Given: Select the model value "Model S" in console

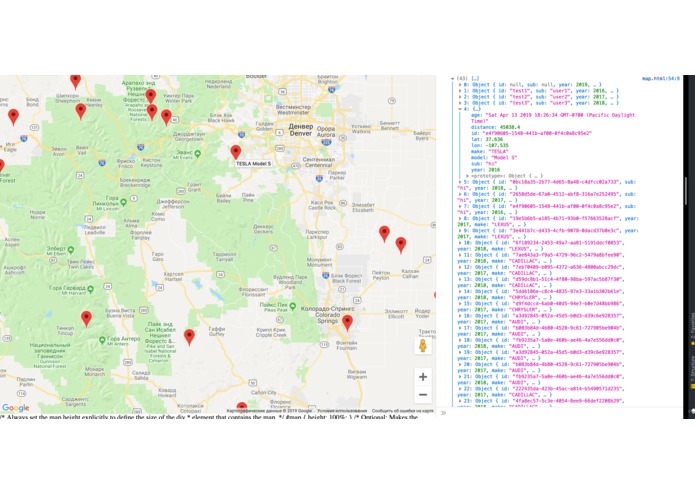Looking at the screenshot, I should tap(505, 157).
